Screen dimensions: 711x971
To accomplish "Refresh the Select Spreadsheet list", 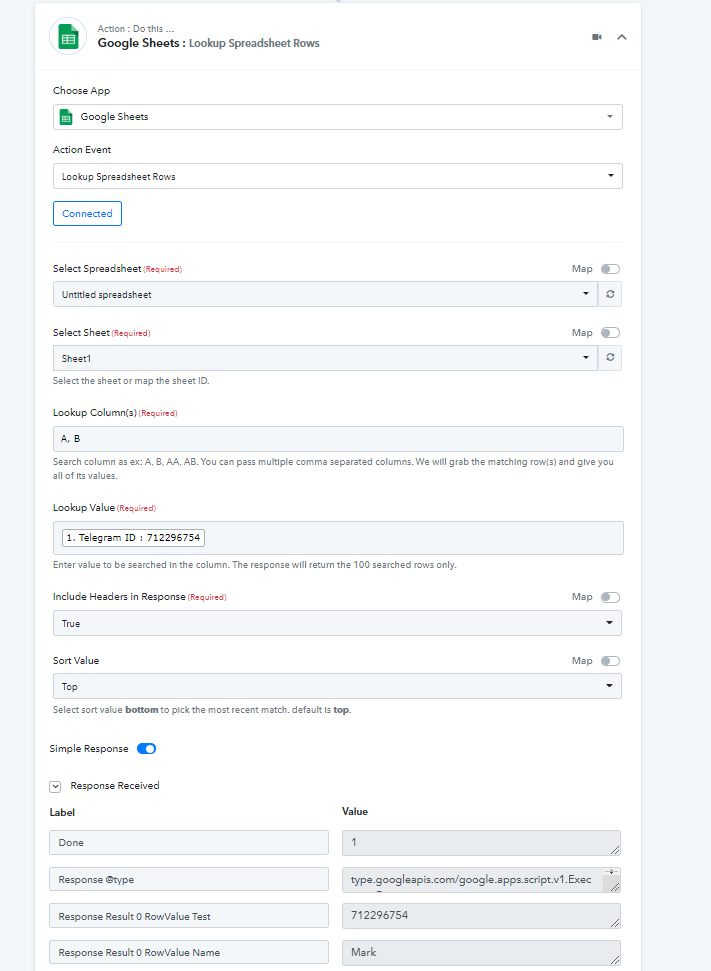I will tap(610, 294).
